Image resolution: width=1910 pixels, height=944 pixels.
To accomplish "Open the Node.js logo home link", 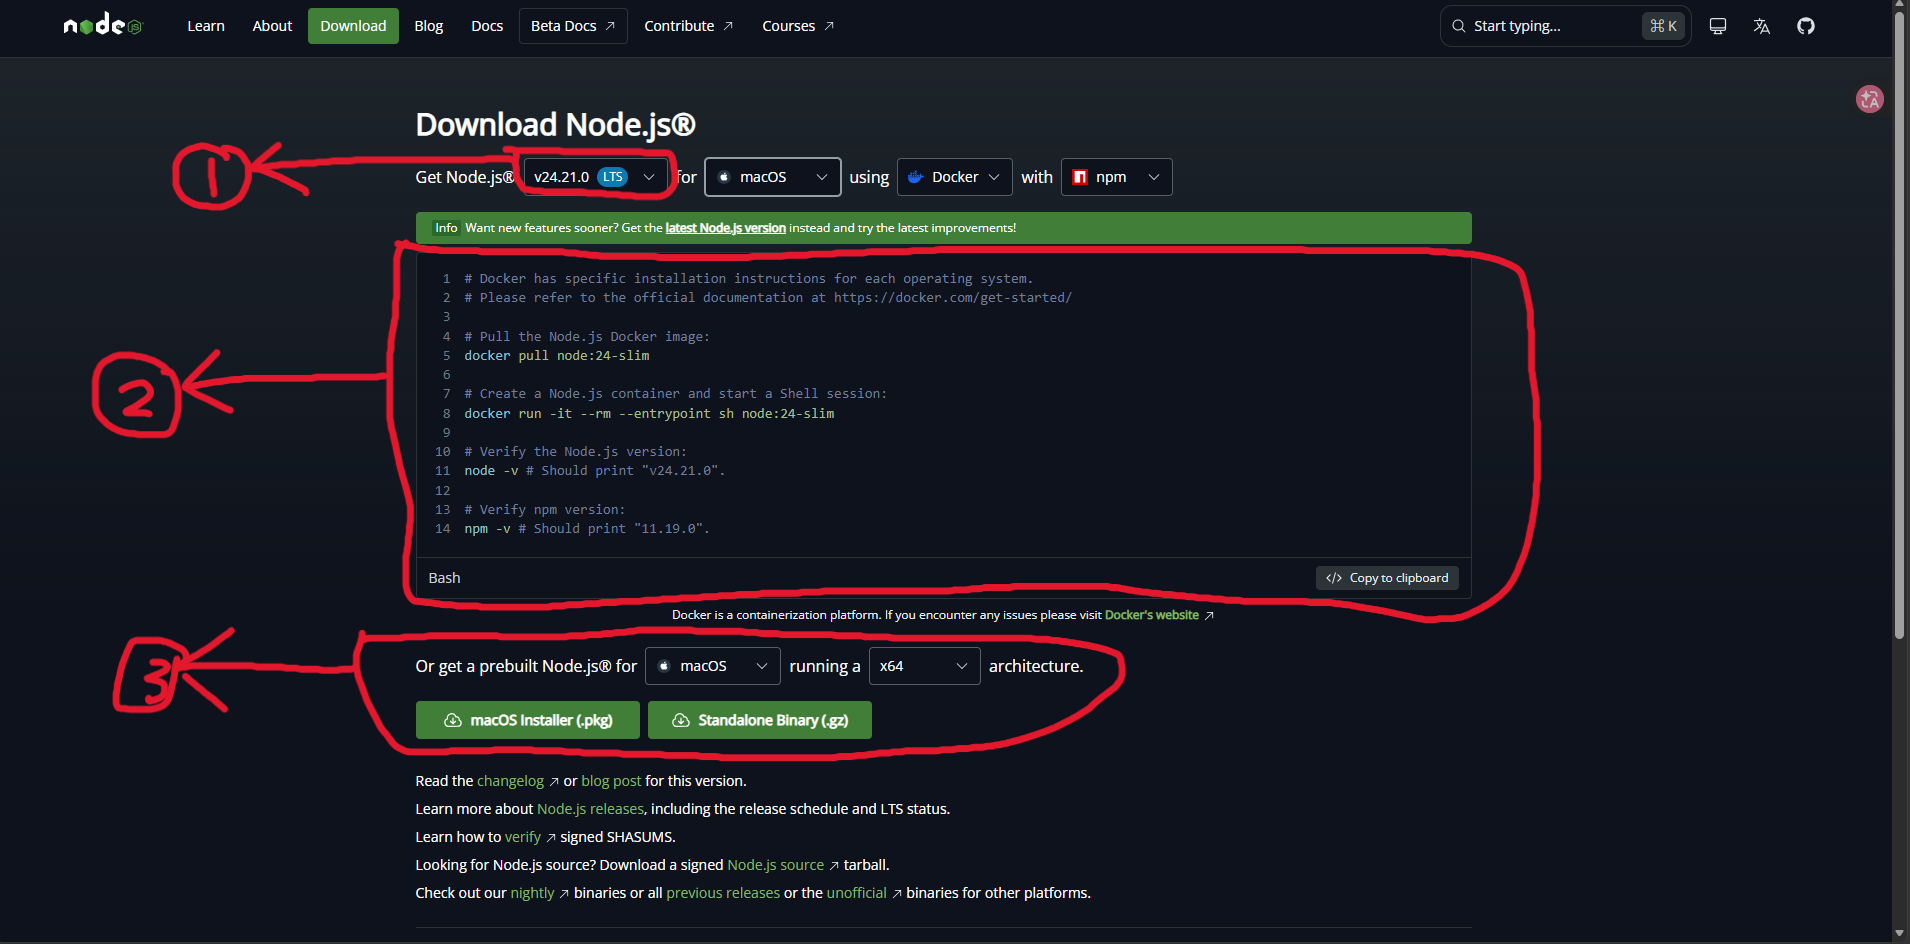I will tap(103, 26).
